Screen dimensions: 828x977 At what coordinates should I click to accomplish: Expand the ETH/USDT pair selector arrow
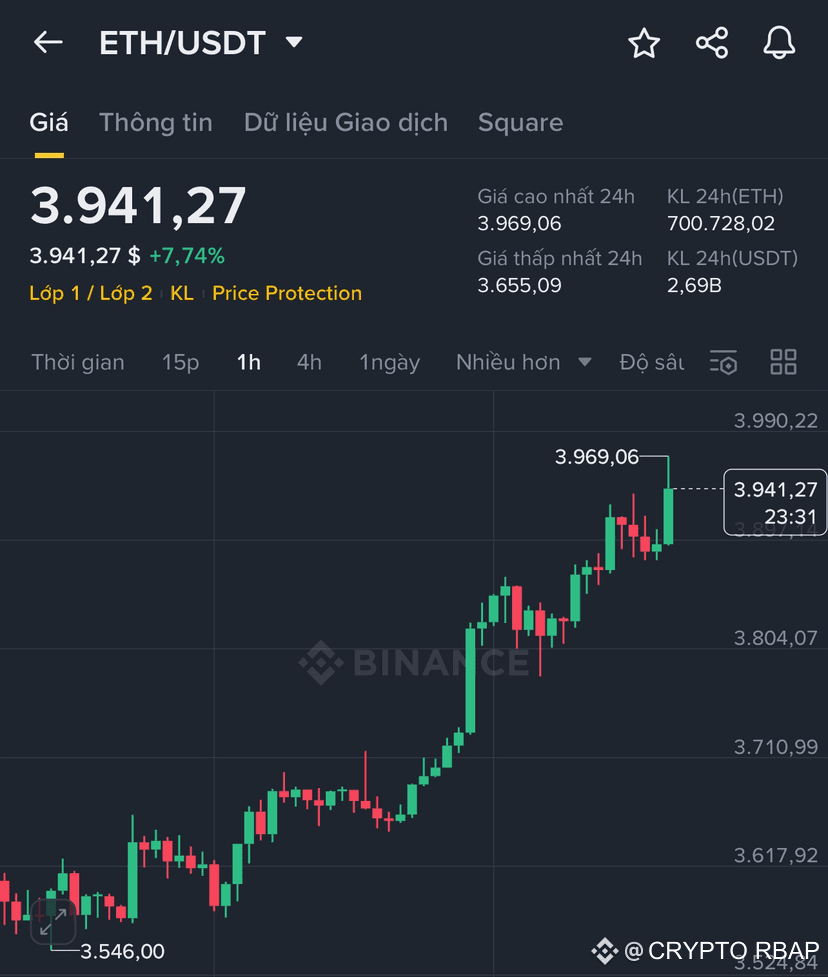pos(294,42)
